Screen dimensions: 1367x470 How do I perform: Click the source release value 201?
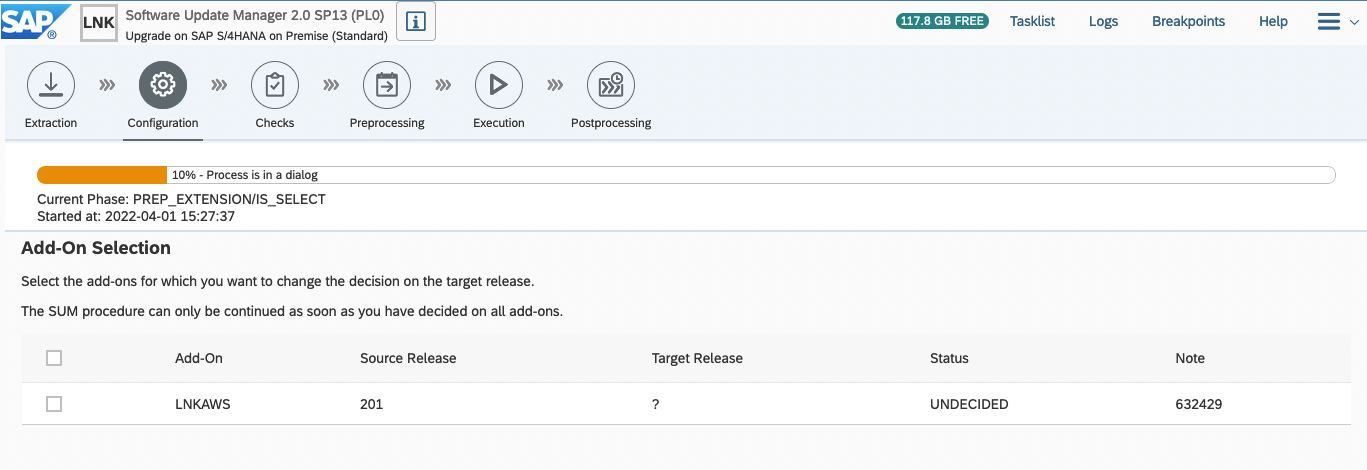[371, 404]
